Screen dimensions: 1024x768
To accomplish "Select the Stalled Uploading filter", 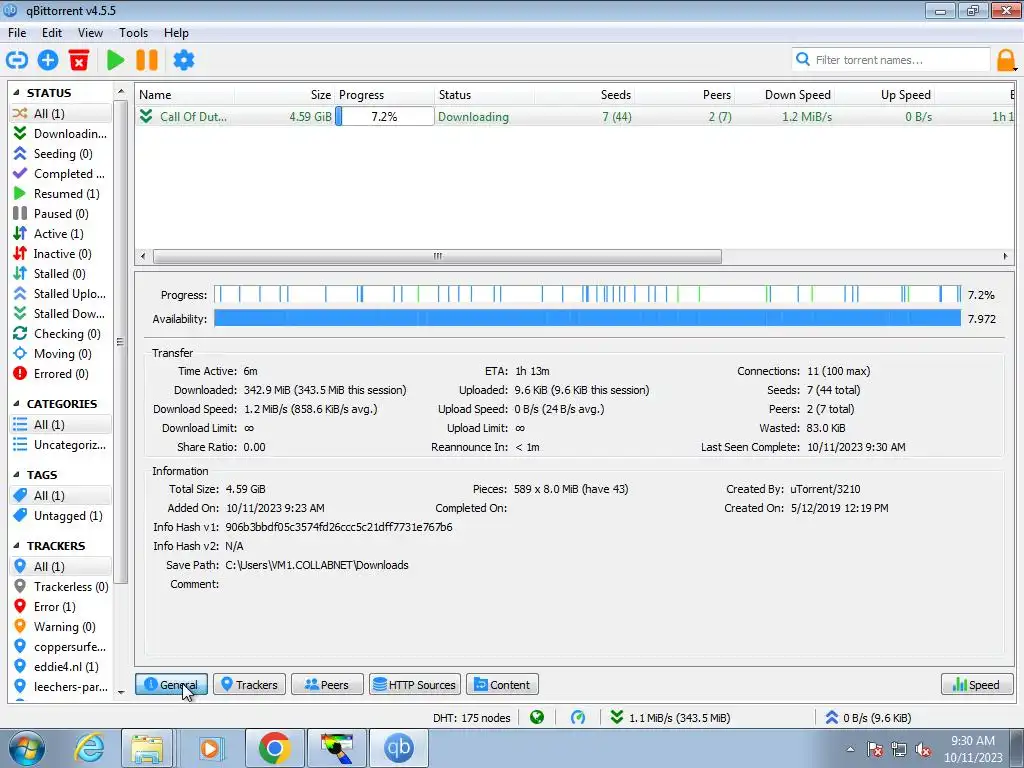I will coord(60,293).
